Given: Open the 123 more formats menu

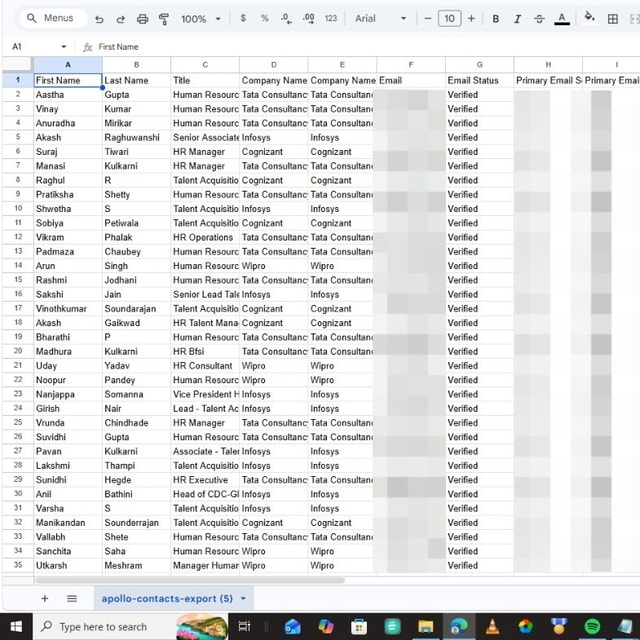Looking at the screenshot, I should coord(331,18).
